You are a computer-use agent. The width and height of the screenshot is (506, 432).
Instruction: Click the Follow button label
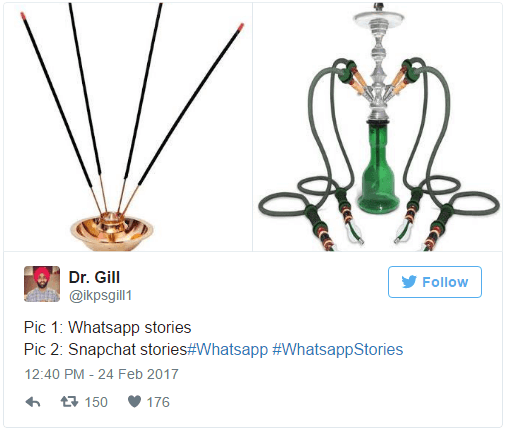(x=445, y=282)
